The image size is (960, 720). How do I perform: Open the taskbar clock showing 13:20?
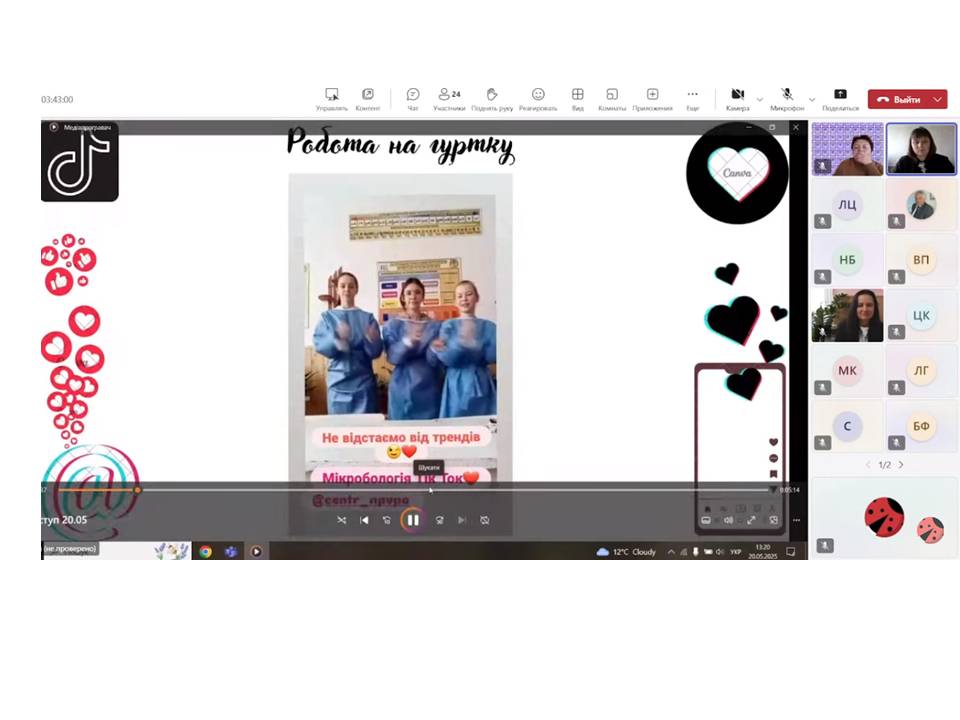pos(763,552)
